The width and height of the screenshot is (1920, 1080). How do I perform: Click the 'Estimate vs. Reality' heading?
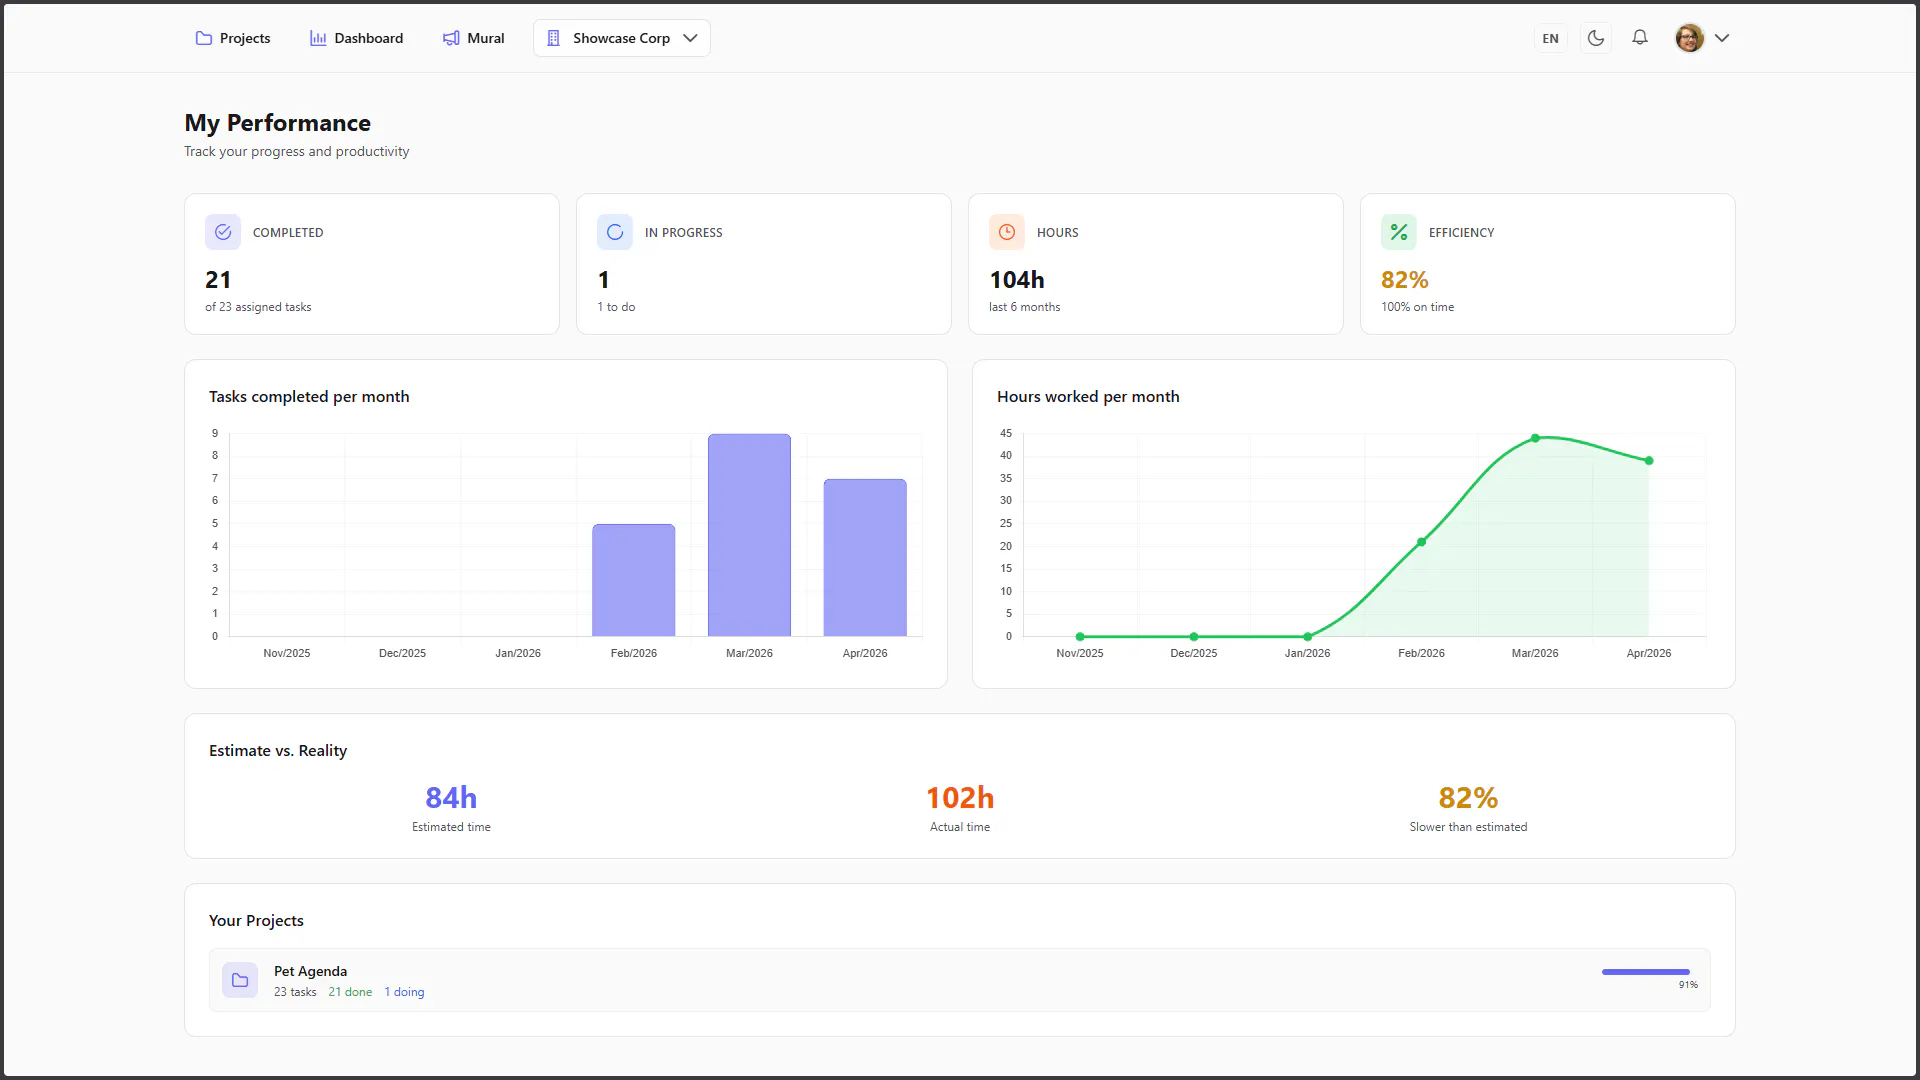278,751
